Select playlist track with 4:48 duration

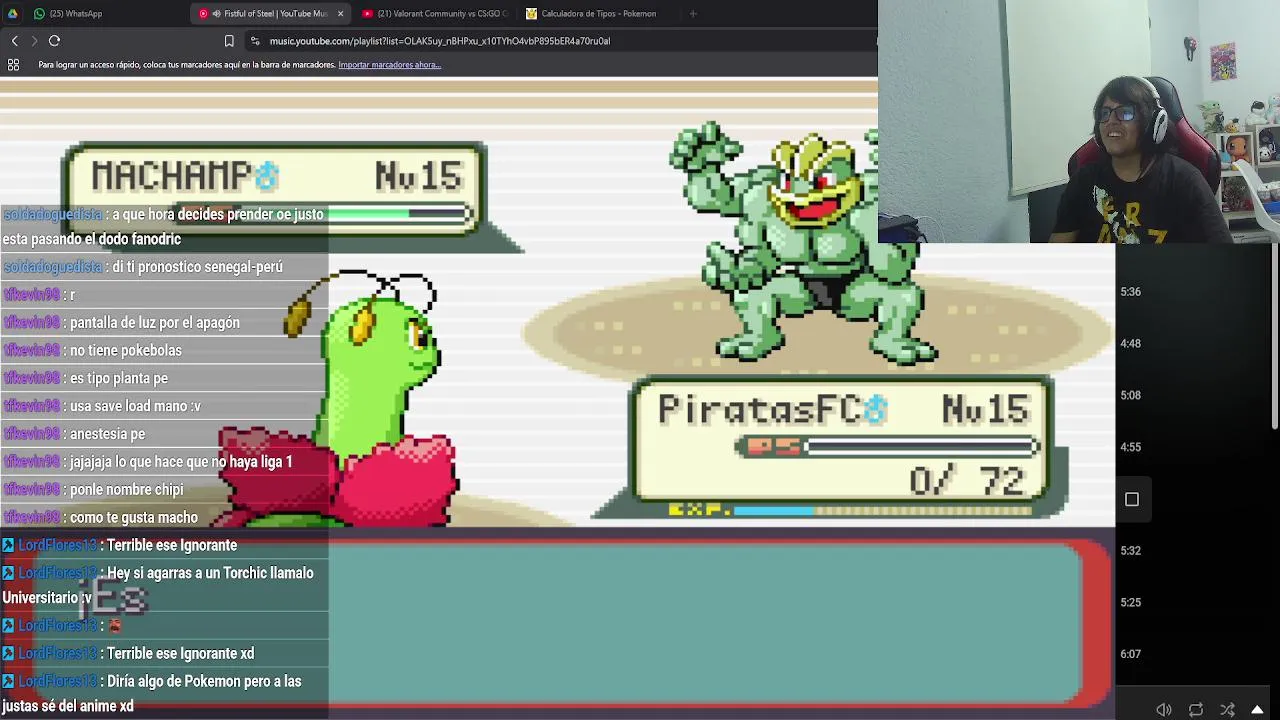pos(1130,343)
